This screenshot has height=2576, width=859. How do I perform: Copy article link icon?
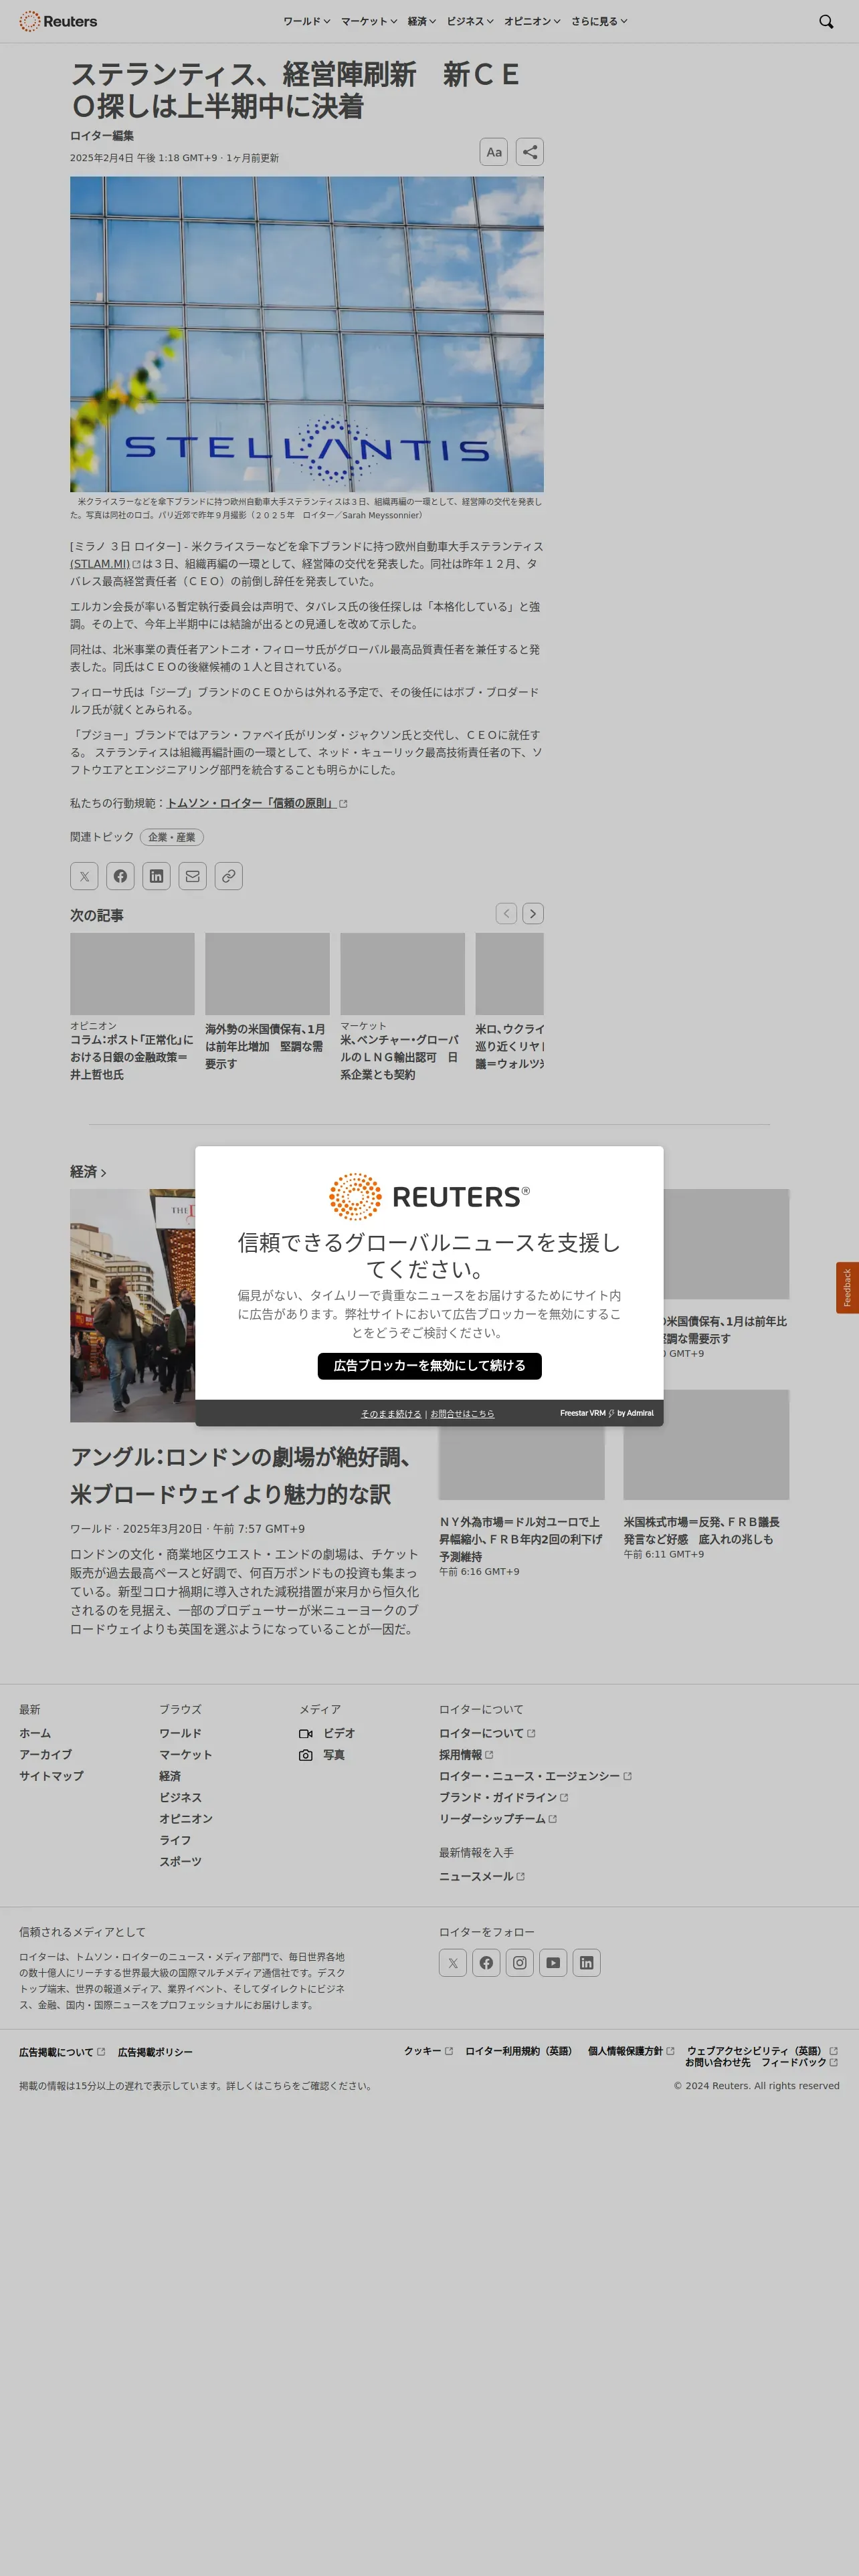pyautogui.click(x=229, y=876)
